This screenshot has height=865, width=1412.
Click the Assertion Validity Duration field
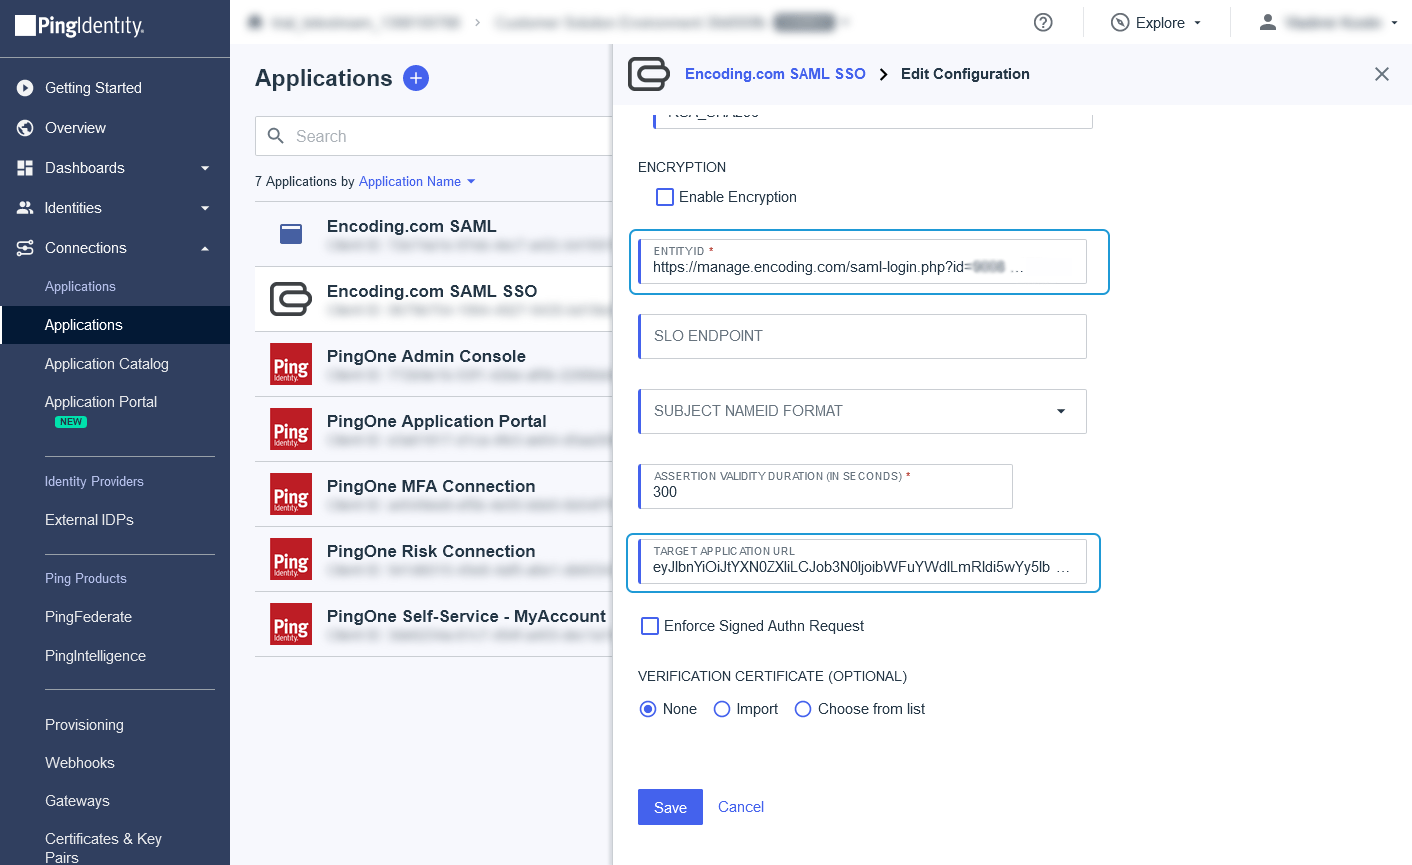point(826,486)
